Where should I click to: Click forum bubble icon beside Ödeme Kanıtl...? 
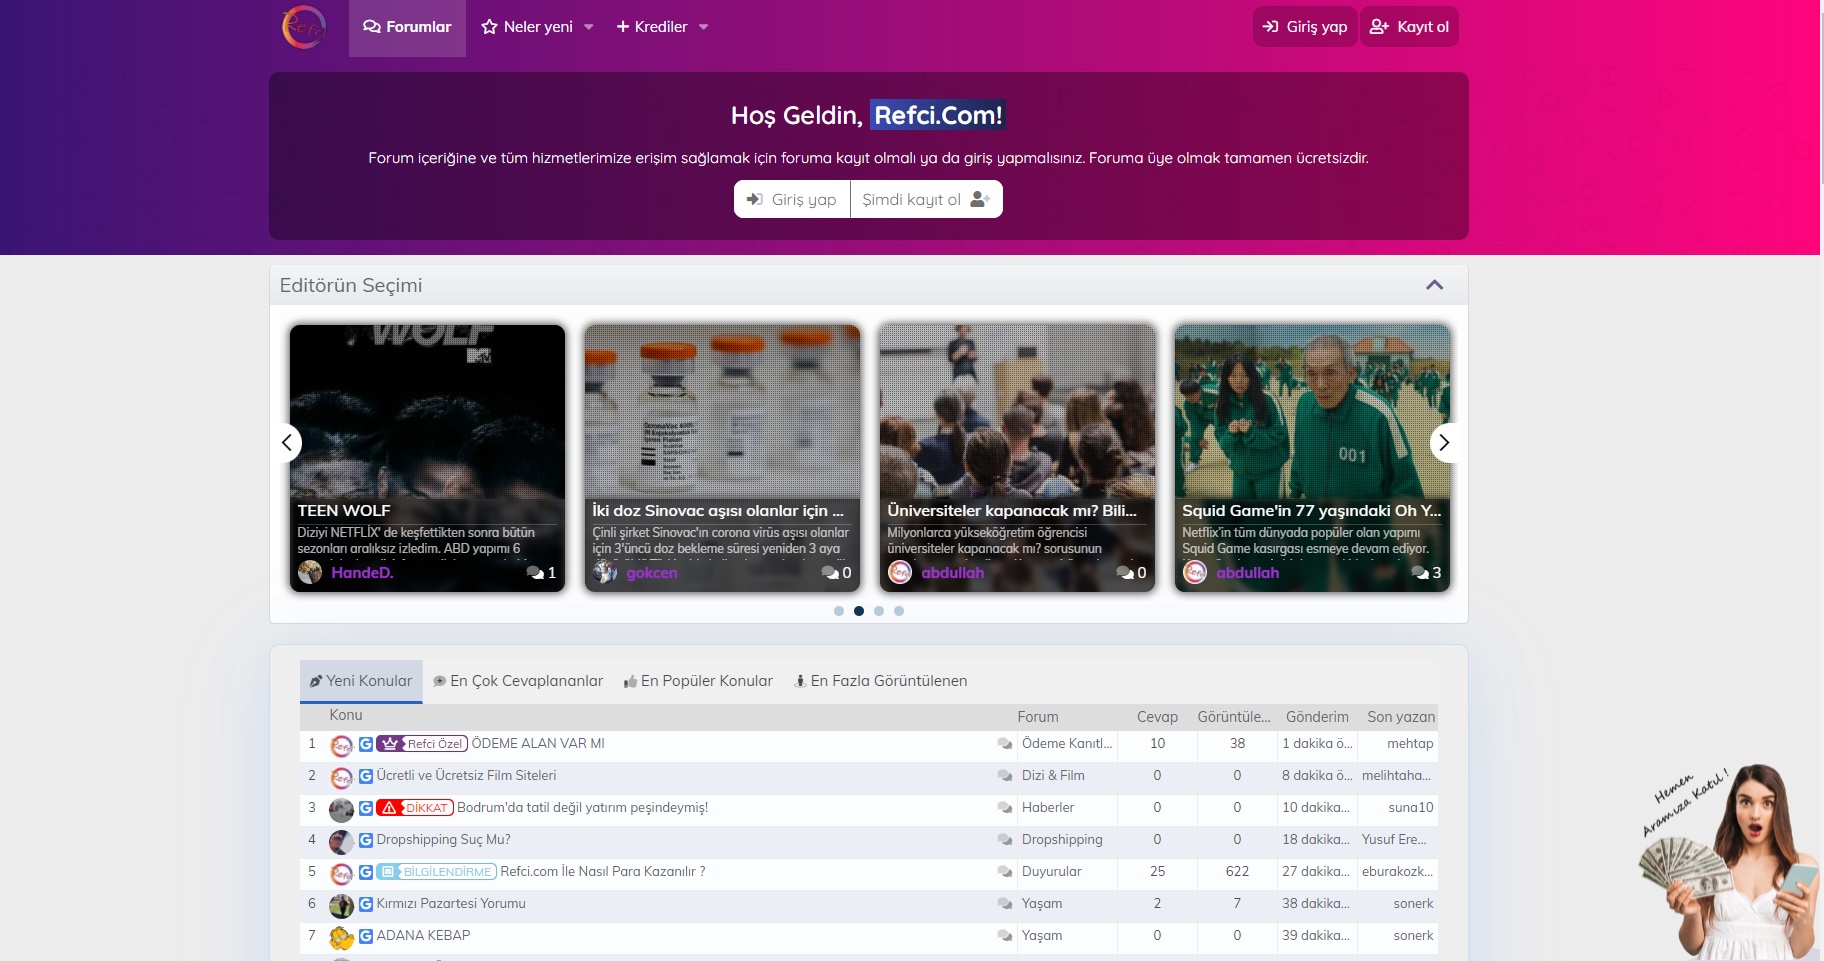click(x=1005, y=743)
